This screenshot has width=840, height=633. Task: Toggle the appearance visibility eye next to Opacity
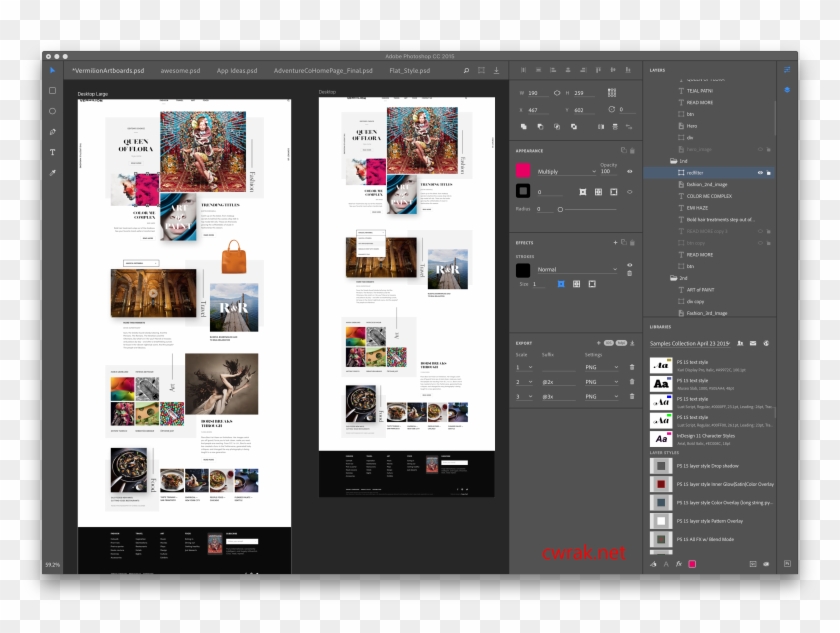631,171
